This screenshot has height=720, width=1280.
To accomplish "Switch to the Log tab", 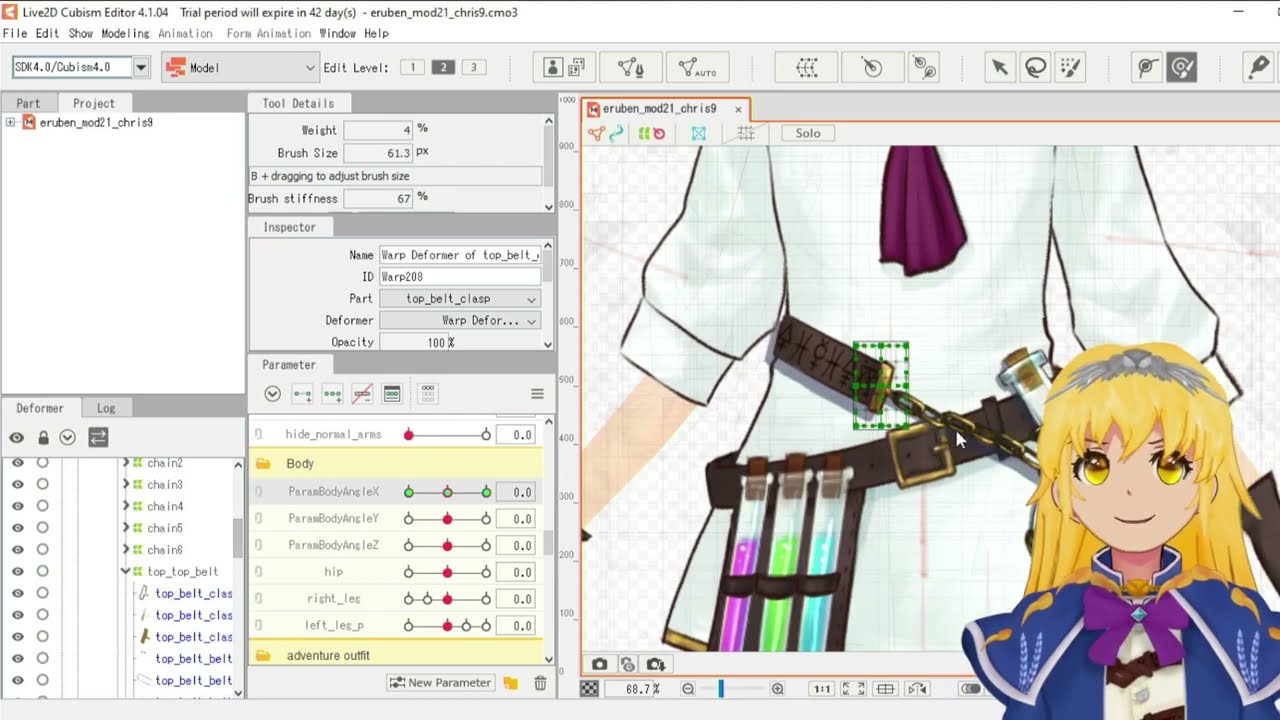I will coord(106,408).
